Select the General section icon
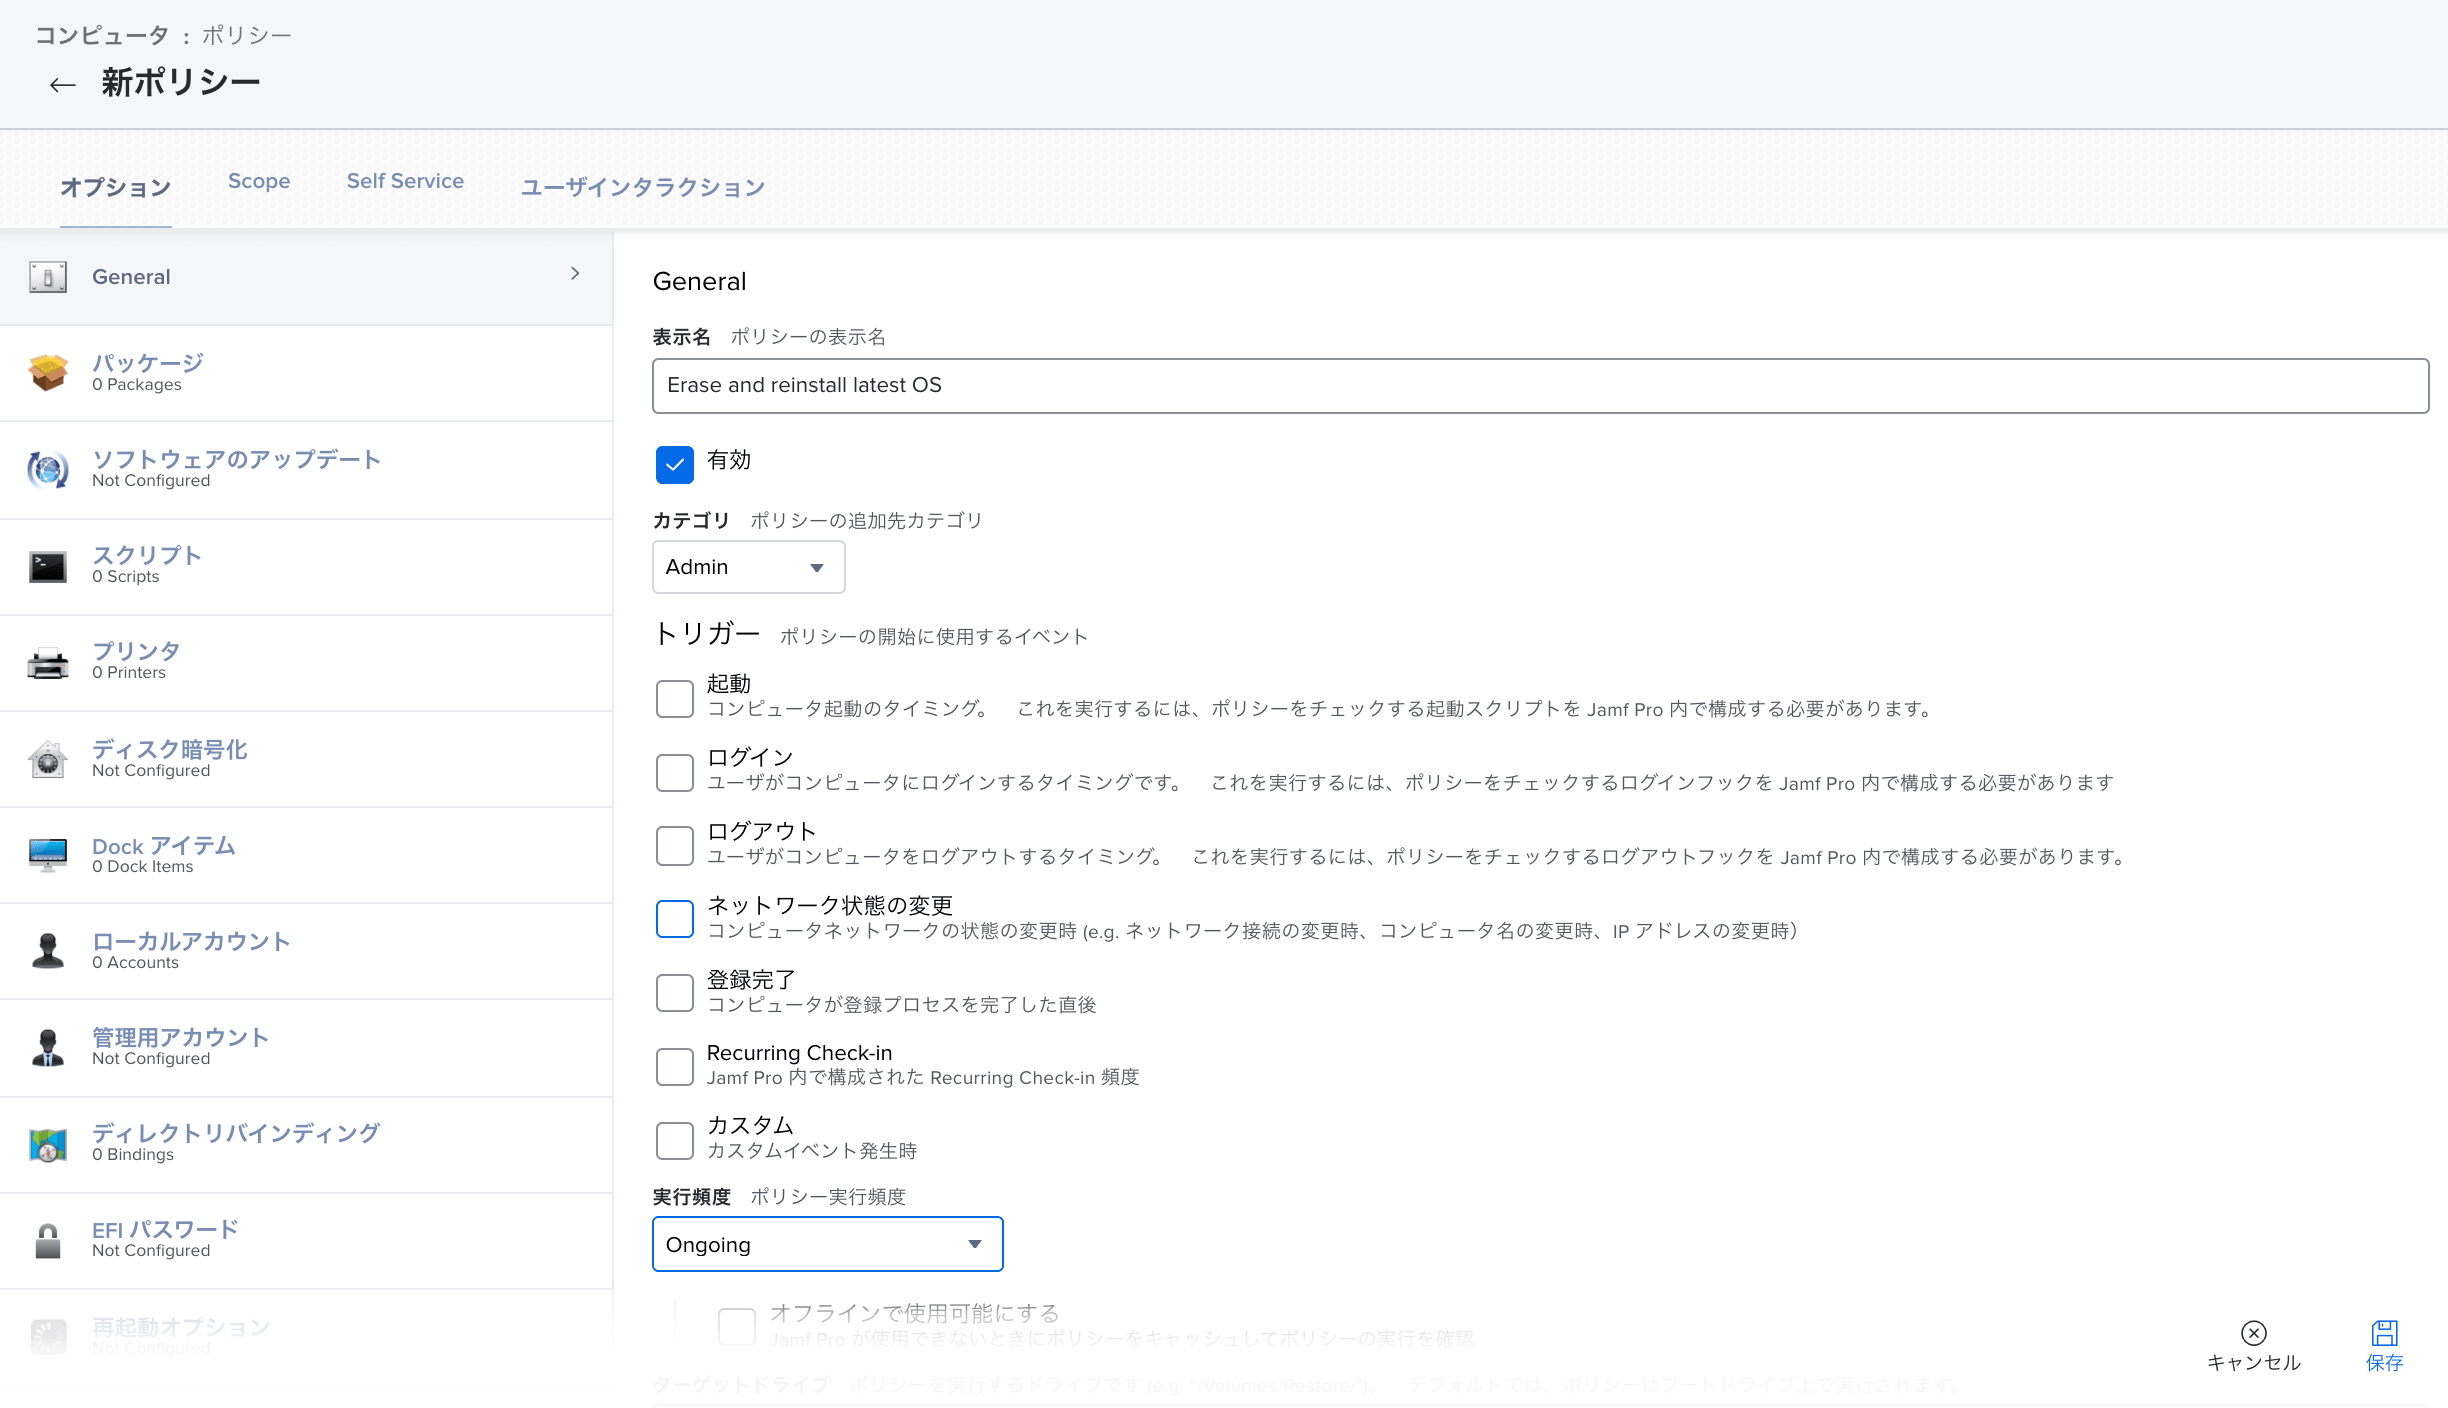This screenshot has height=1408, width=2448. [x=48, y=277]
